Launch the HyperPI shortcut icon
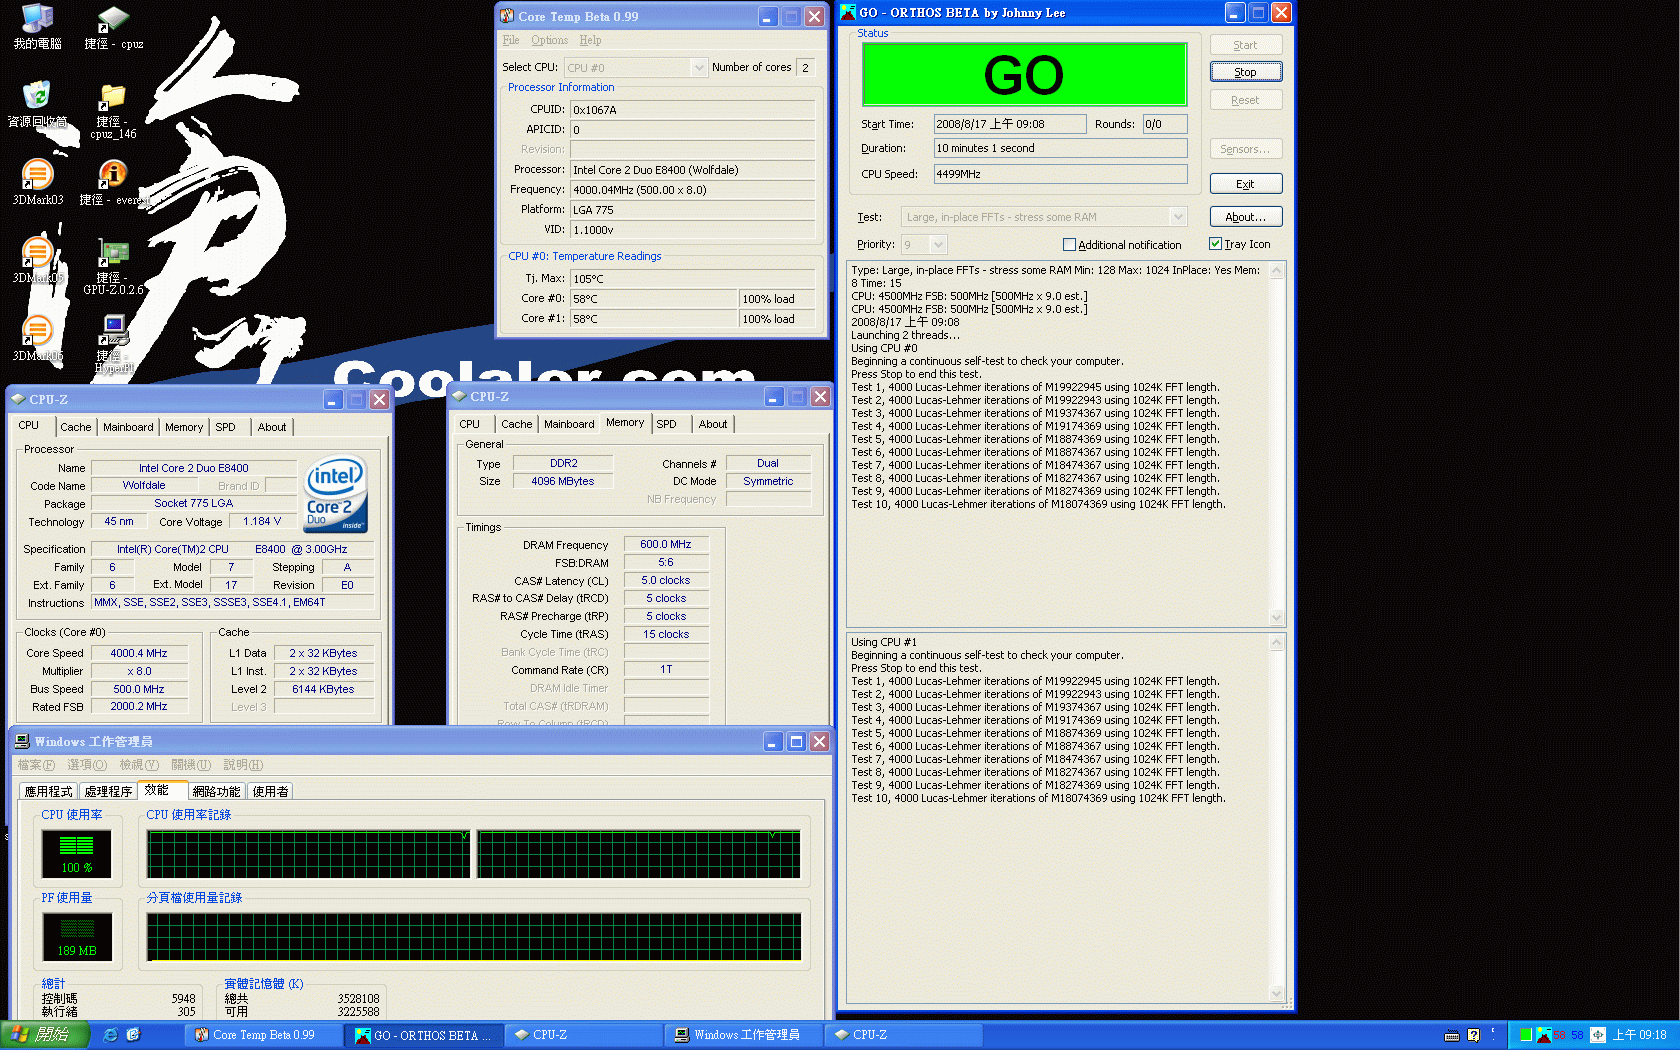This screenshot has height=1050, width=1680. 113,345
